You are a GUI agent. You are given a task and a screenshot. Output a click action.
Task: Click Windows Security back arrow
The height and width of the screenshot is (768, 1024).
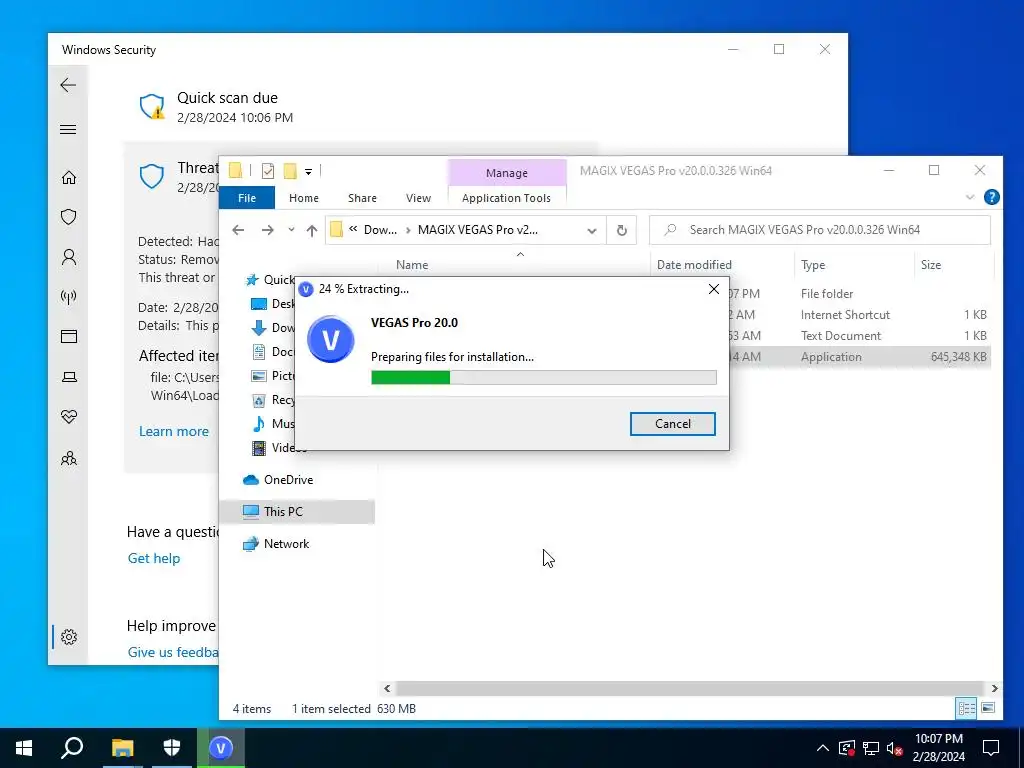pyautogui.click(x=68, y=85)
